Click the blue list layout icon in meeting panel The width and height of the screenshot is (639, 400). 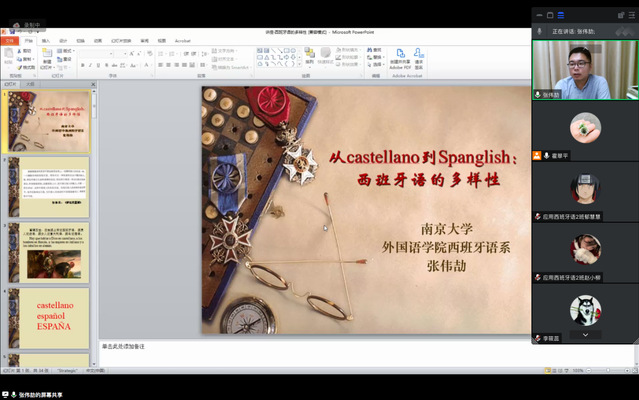(x=561, y=15)
